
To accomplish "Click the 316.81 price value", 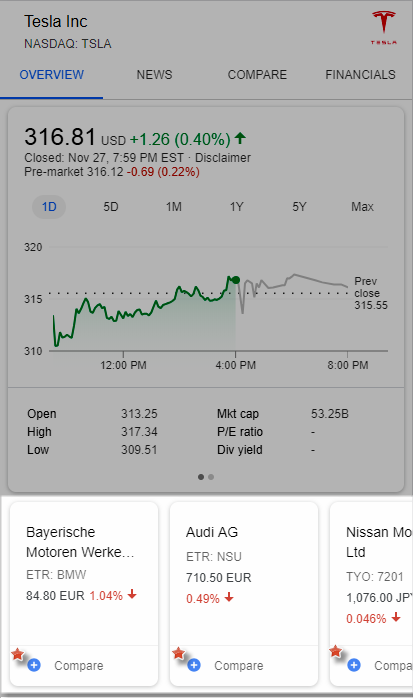I will 60,137.
